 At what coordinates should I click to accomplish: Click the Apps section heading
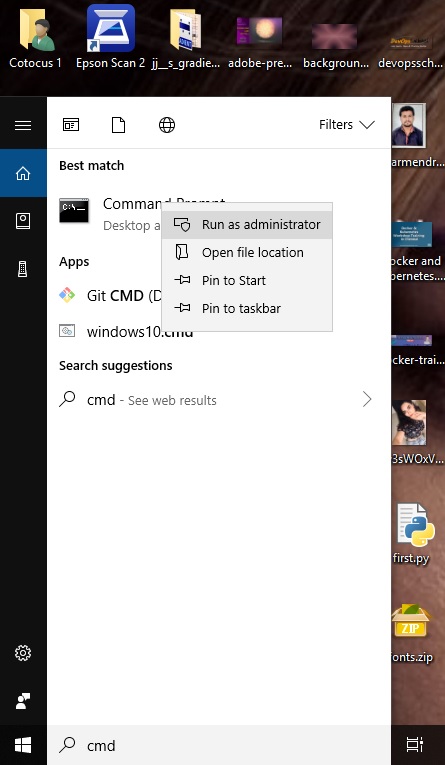click(74, 262)
